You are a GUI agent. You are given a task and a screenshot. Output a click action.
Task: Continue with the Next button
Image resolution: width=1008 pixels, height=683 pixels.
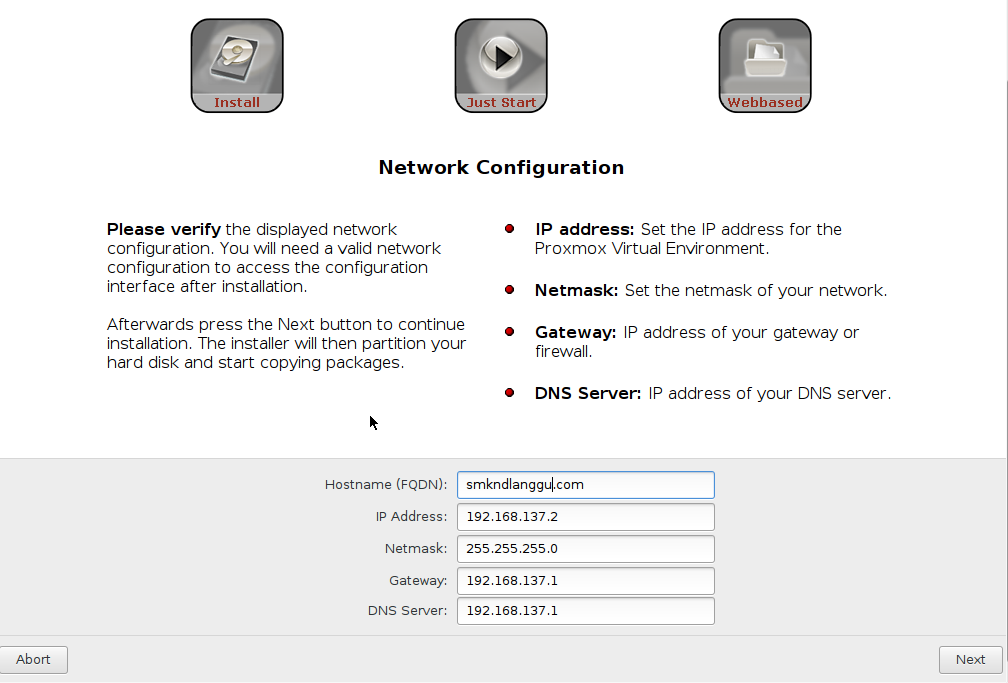(970, 660)
